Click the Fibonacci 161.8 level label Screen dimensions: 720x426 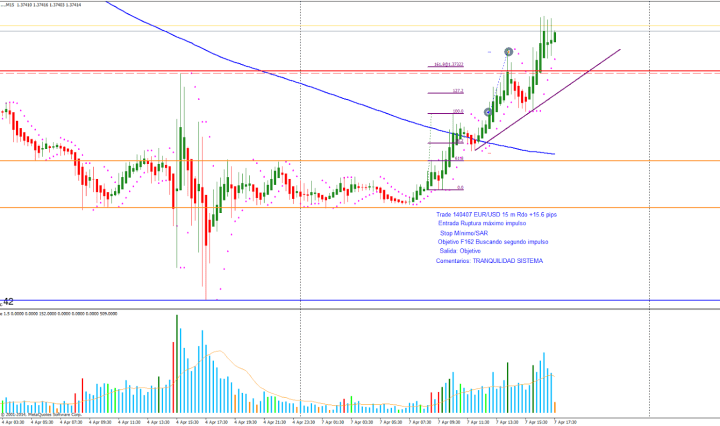point(449,65)
